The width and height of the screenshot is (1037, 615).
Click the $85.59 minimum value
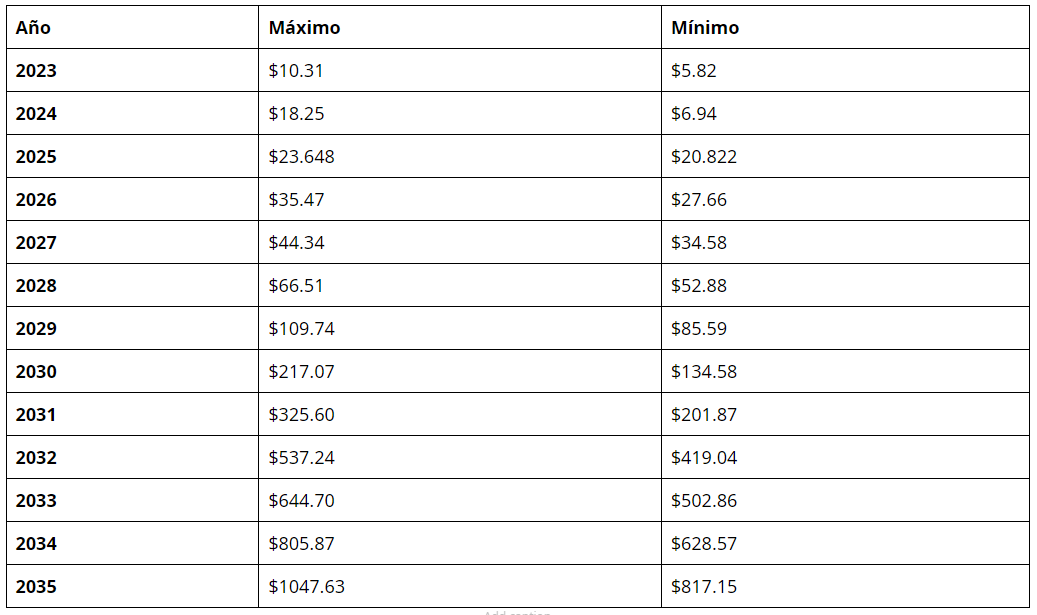698,329
